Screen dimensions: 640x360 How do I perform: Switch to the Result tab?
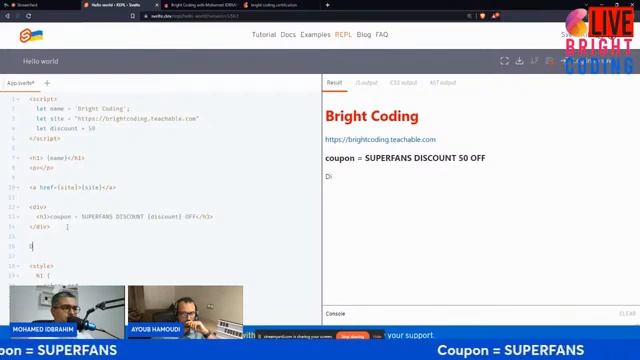pos(334,83)
